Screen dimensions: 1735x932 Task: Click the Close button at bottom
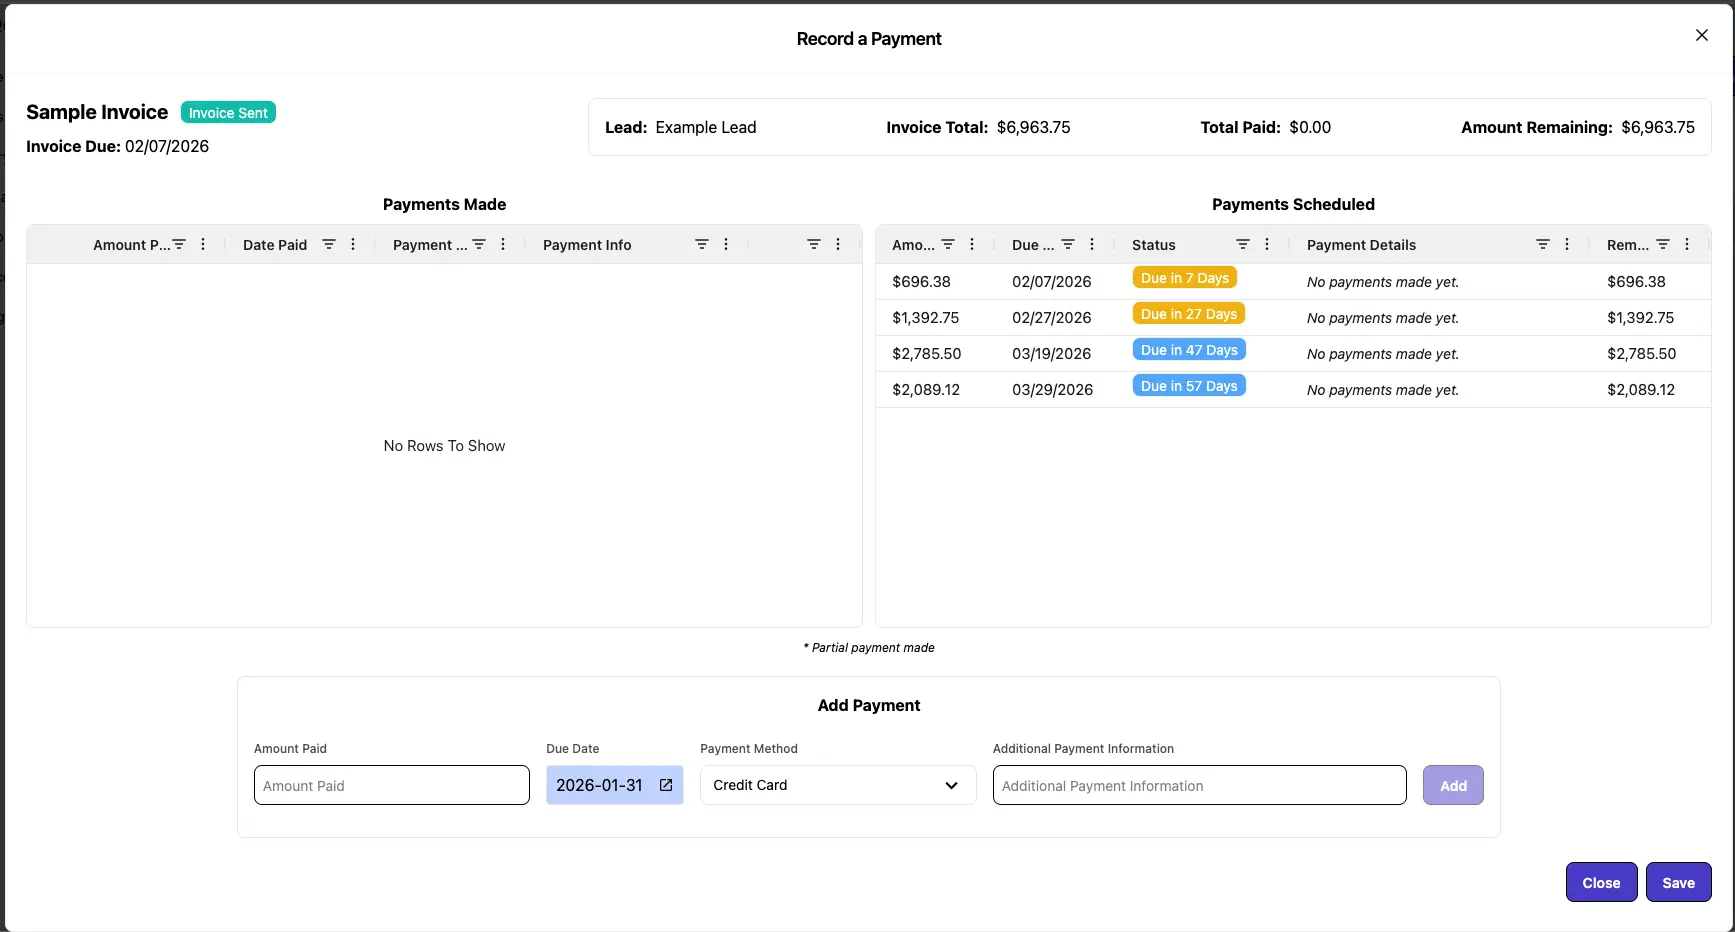tap(1601, 883)
